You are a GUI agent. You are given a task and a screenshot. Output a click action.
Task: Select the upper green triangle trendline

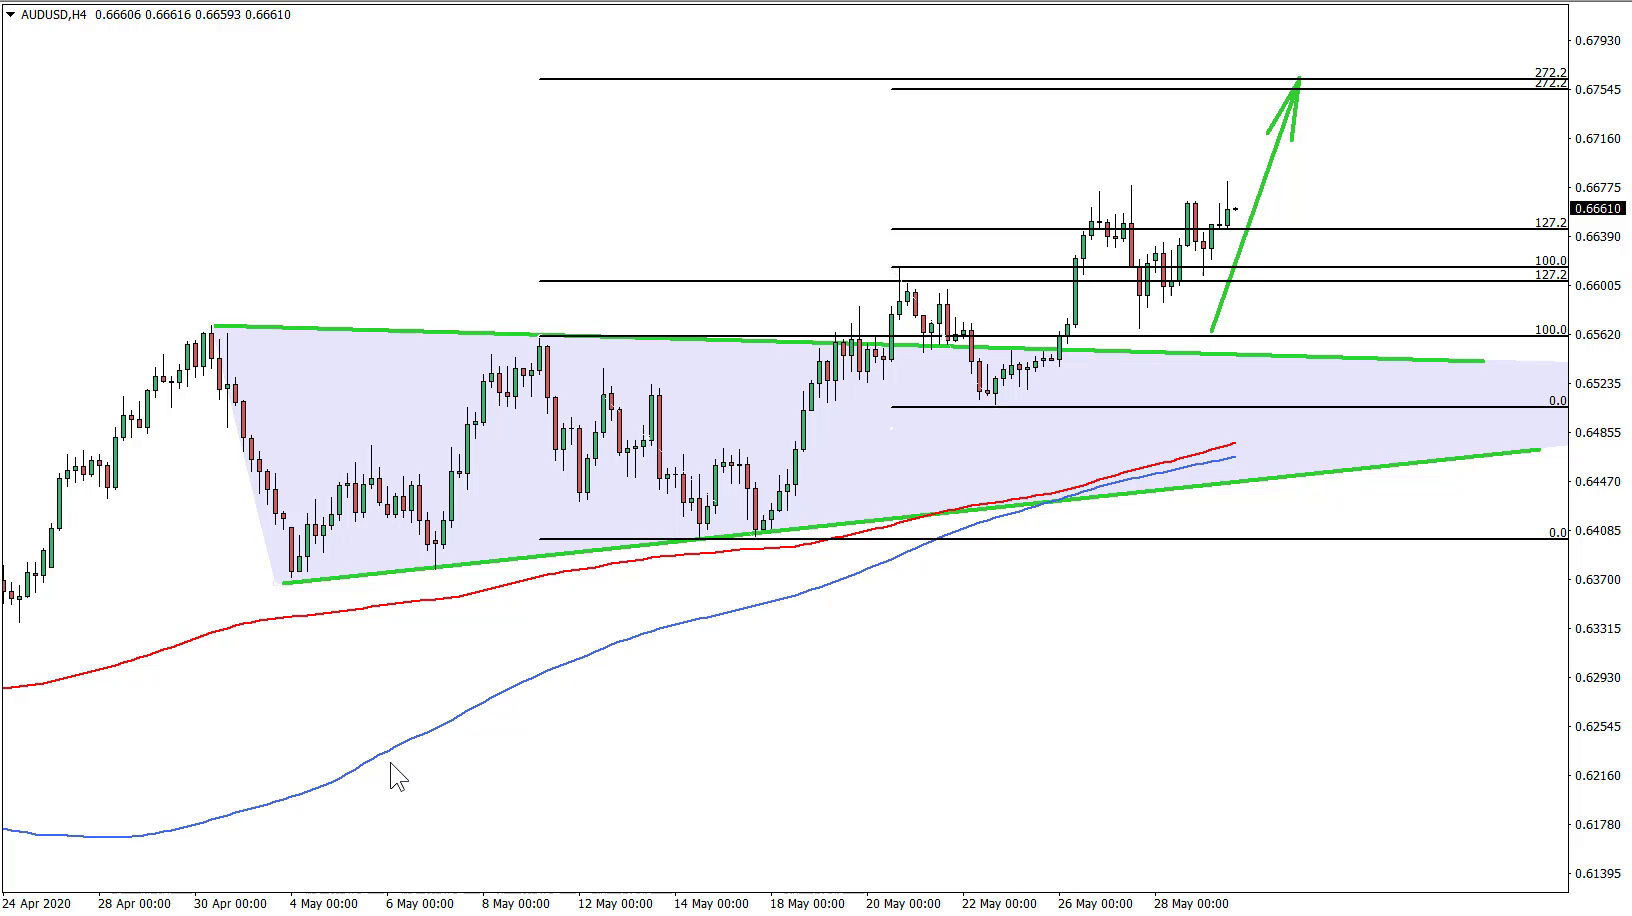(850, 344)
